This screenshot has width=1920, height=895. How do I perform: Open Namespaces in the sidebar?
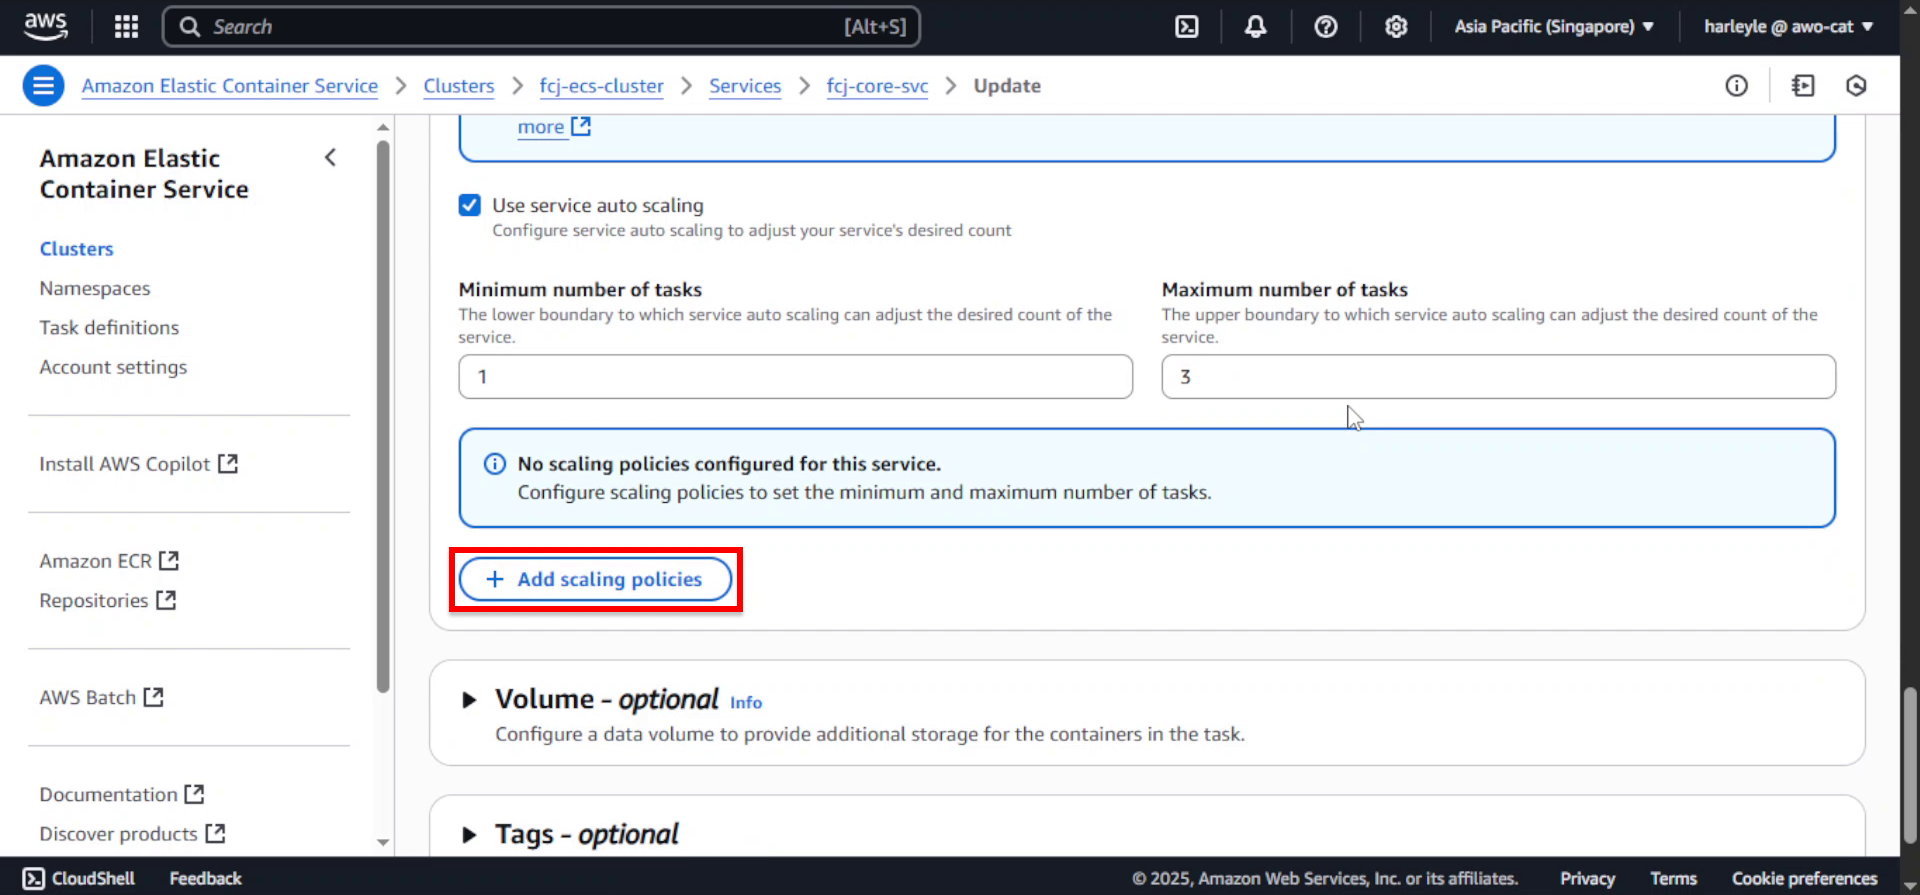pos(95,288)
